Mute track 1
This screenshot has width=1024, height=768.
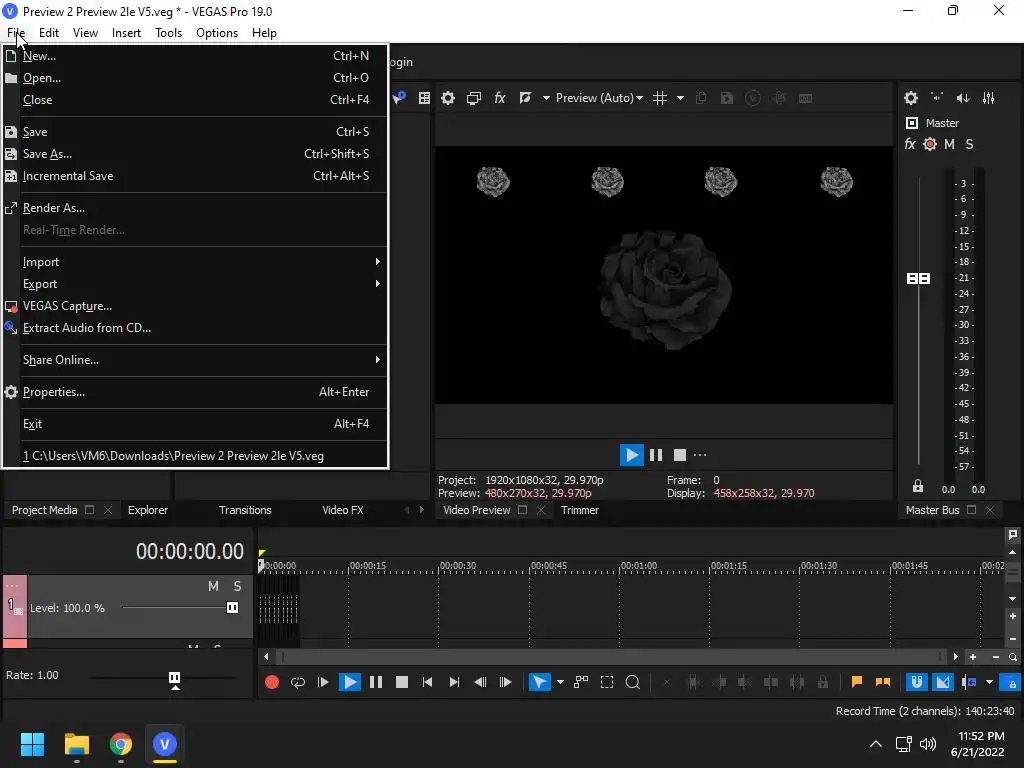(213, 586)
